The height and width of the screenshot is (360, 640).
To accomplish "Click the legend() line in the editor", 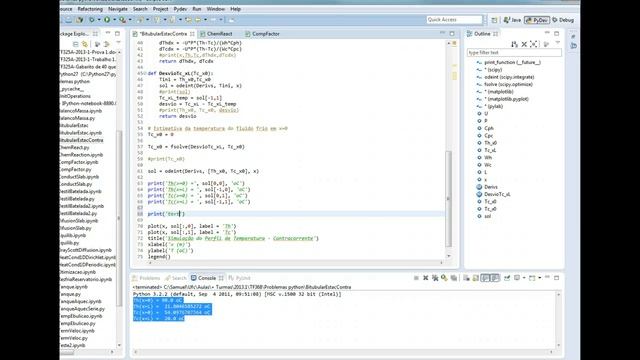I will click(x=159, y=257).
